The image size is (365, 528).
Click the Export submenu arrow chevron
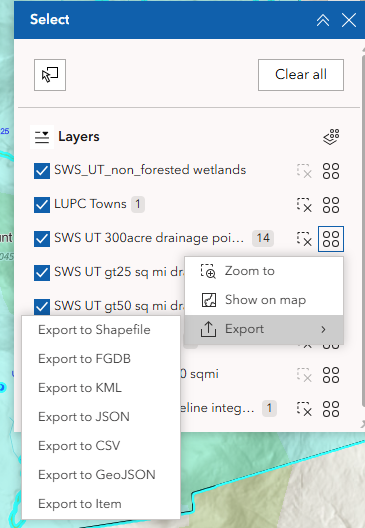pyautogui.click(x=323, y=329)
